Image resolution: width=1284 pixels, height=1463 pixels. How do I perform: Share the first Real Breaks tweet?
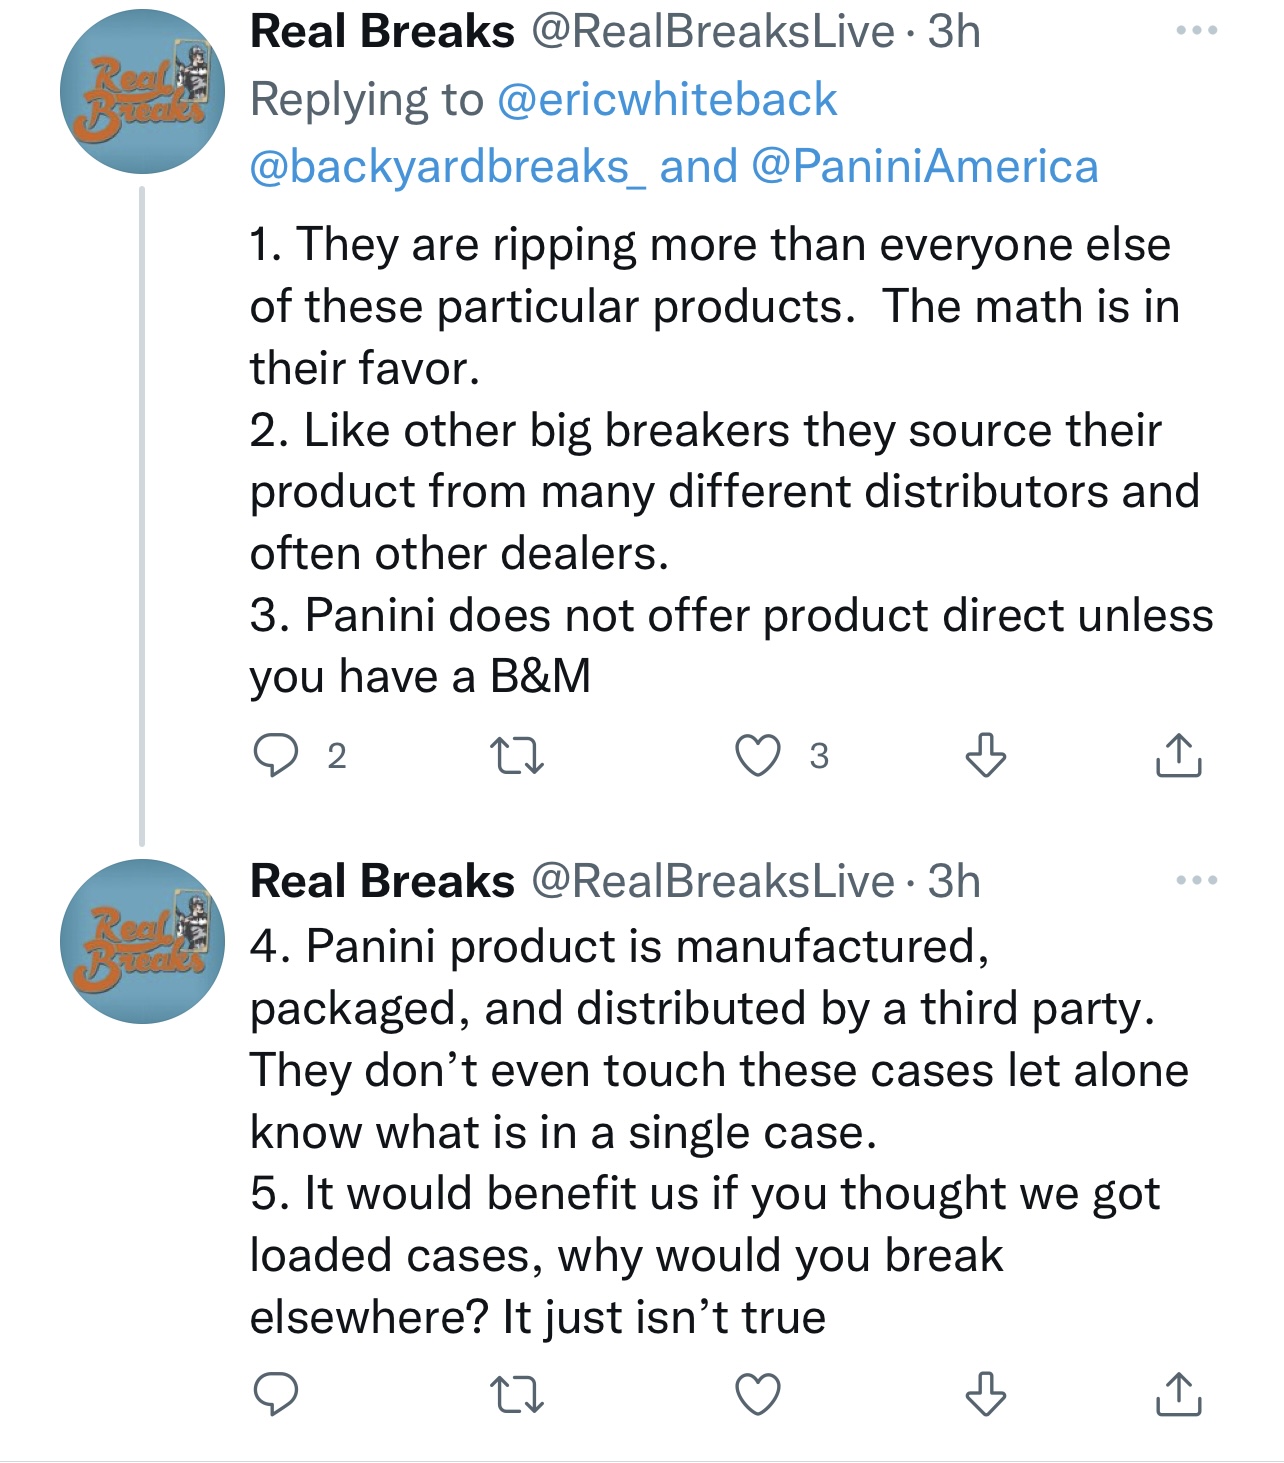pos(1178,756)
